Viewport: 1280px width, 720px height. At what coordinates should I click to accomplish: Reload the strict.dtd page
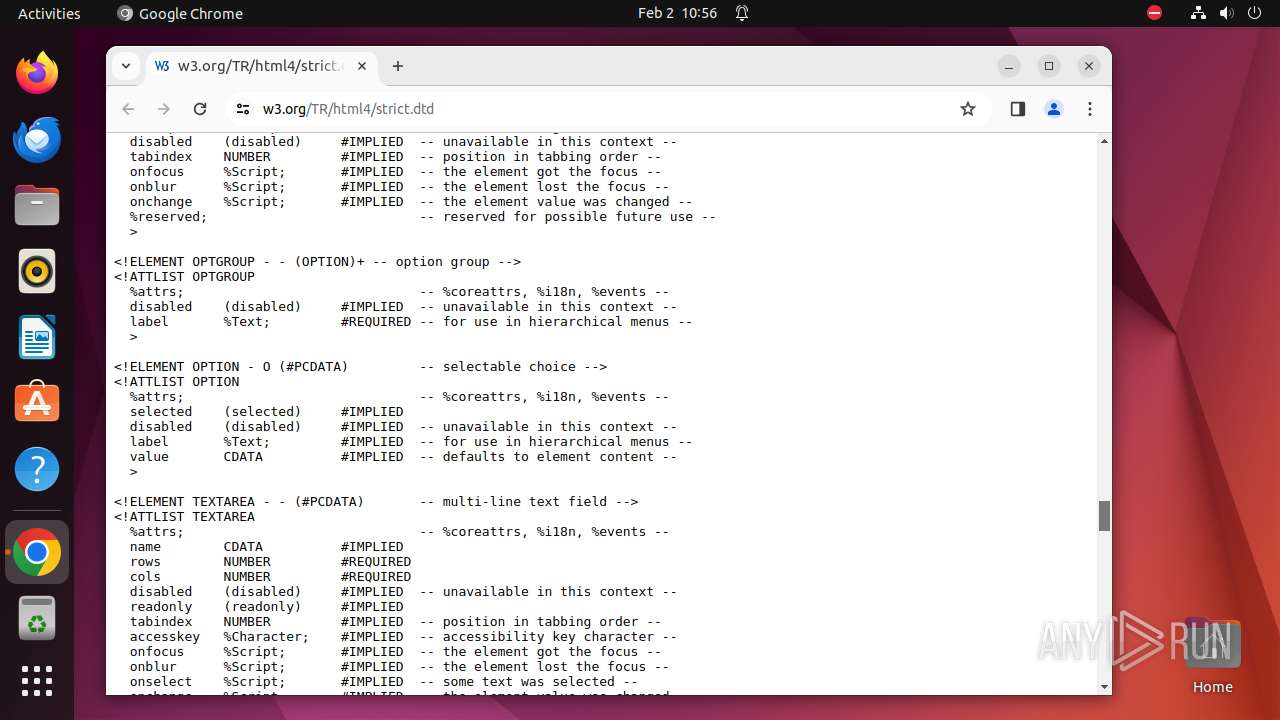(x=200, y=109)
